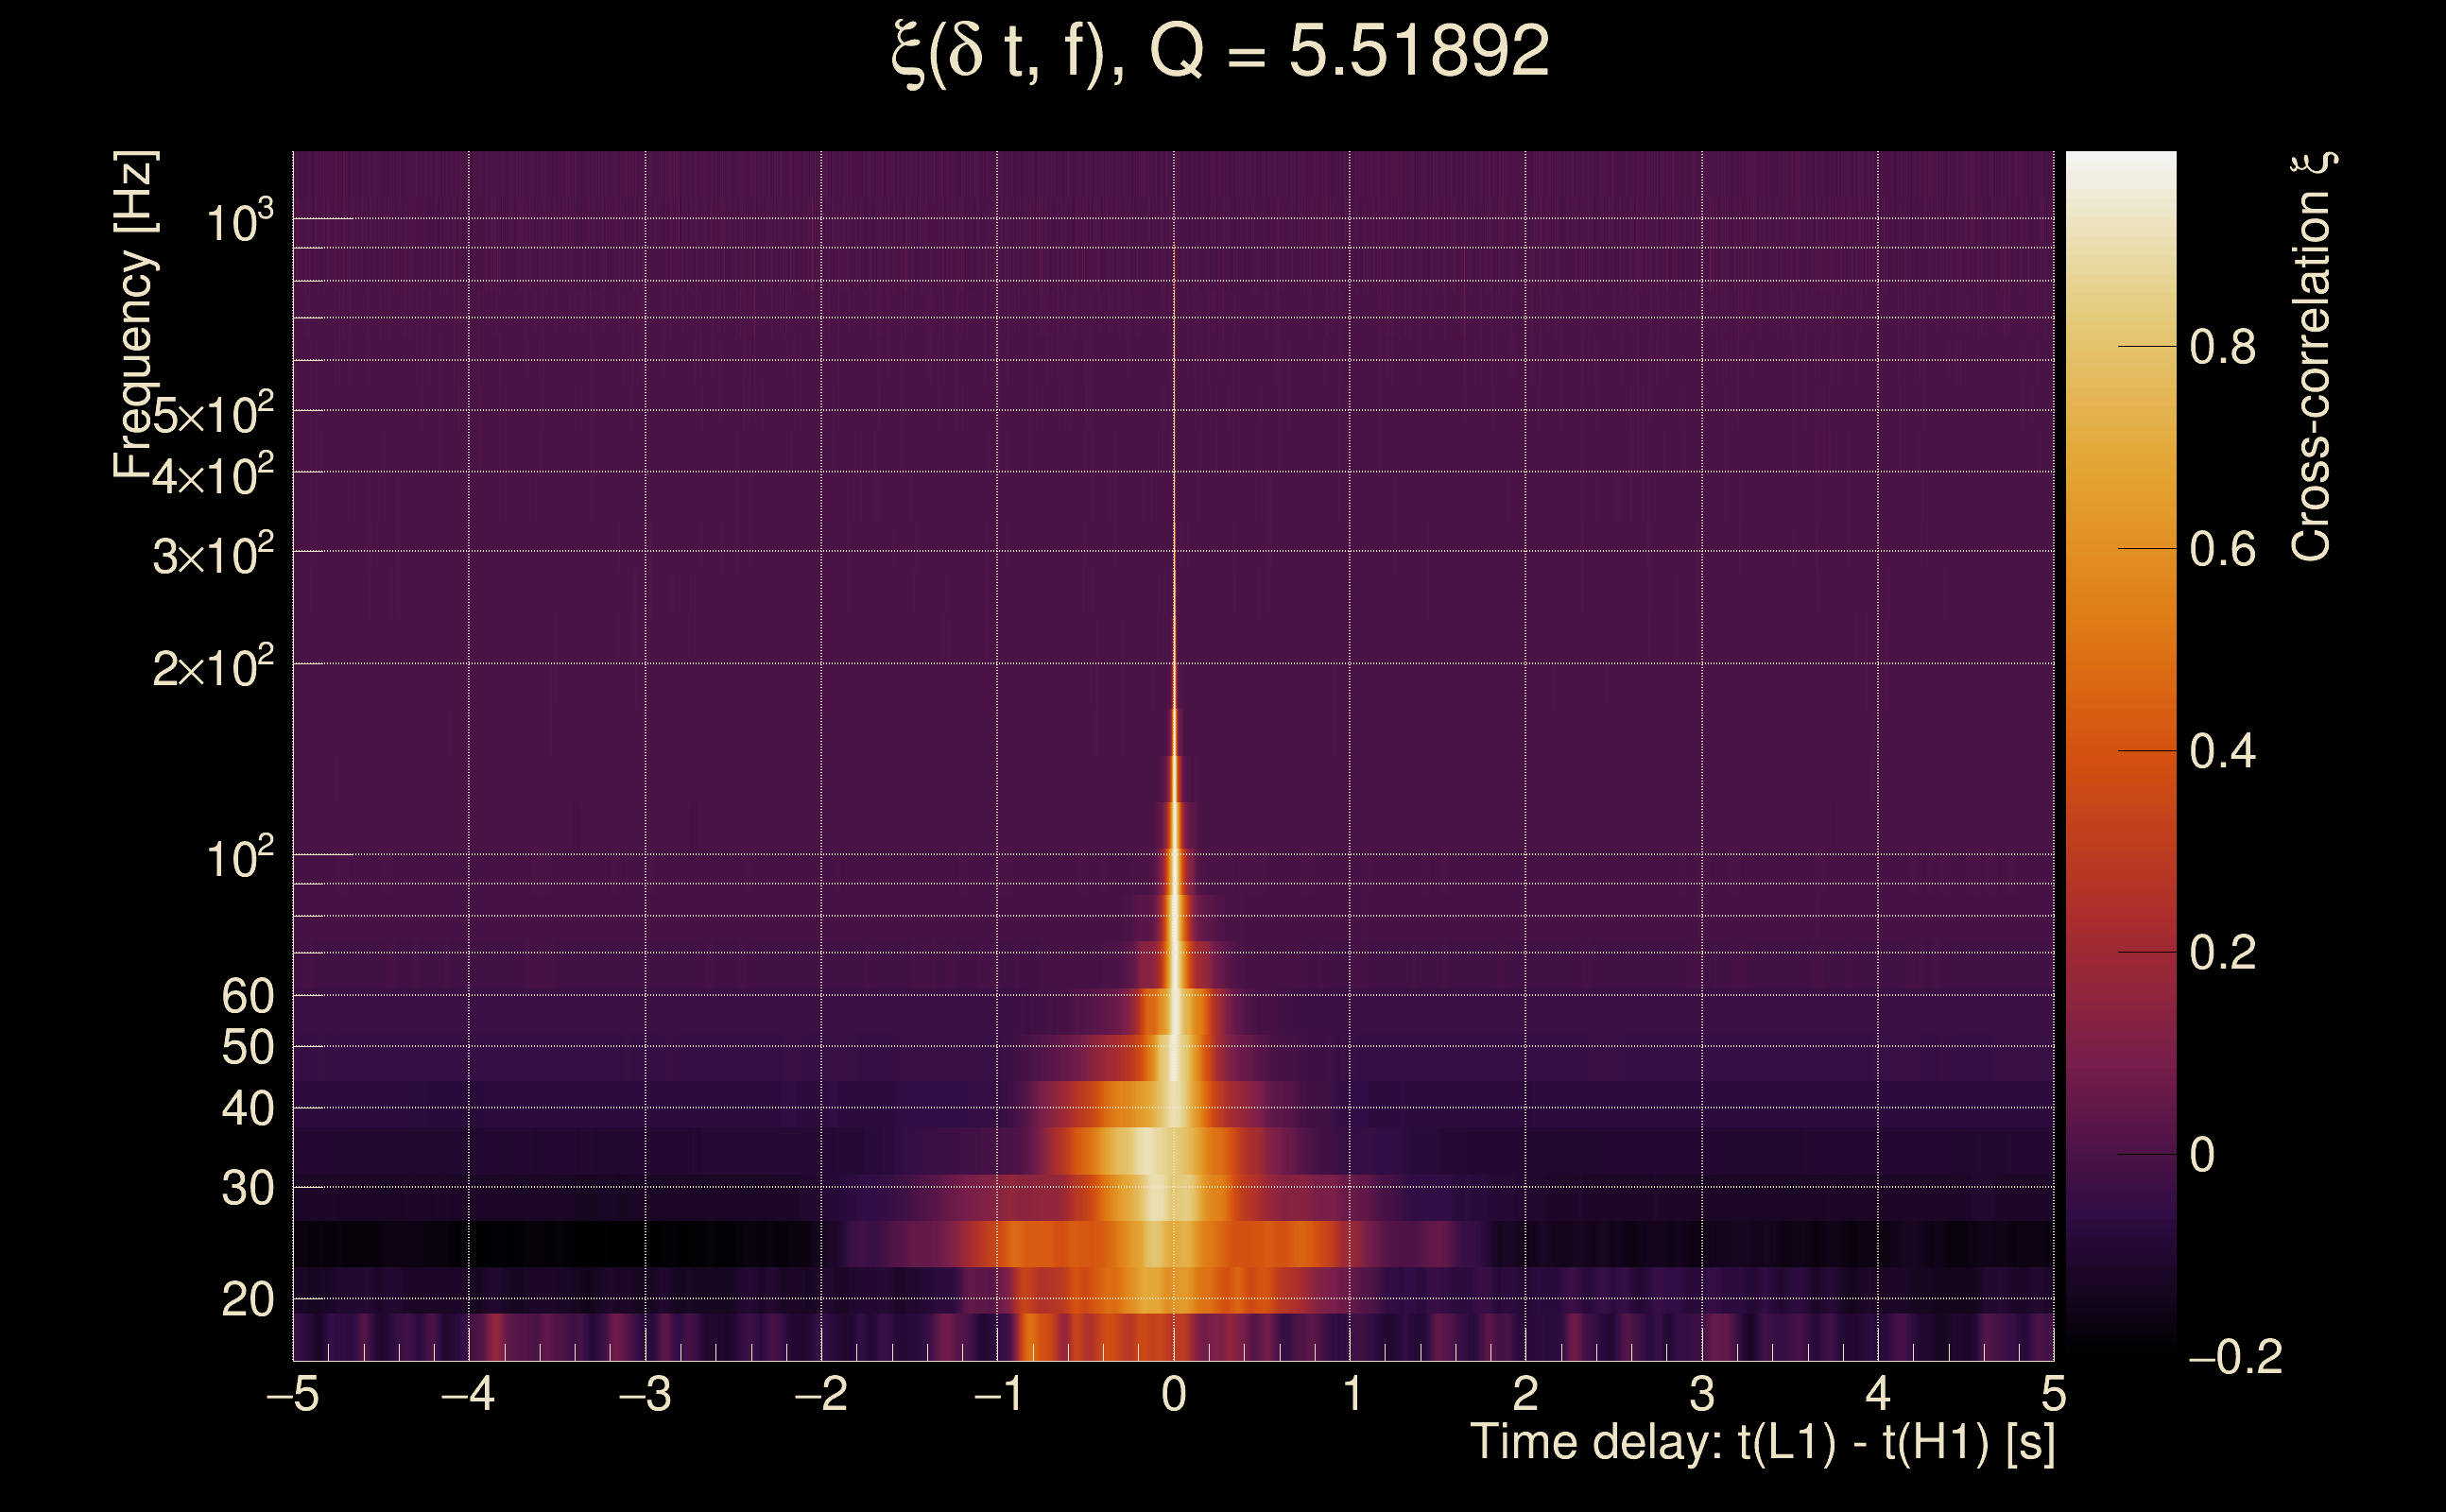Image resolution: width=2446 pixels, height=1512 pixels.
Task: Click the 10³ frequency tick label
Action: (239, 222)
